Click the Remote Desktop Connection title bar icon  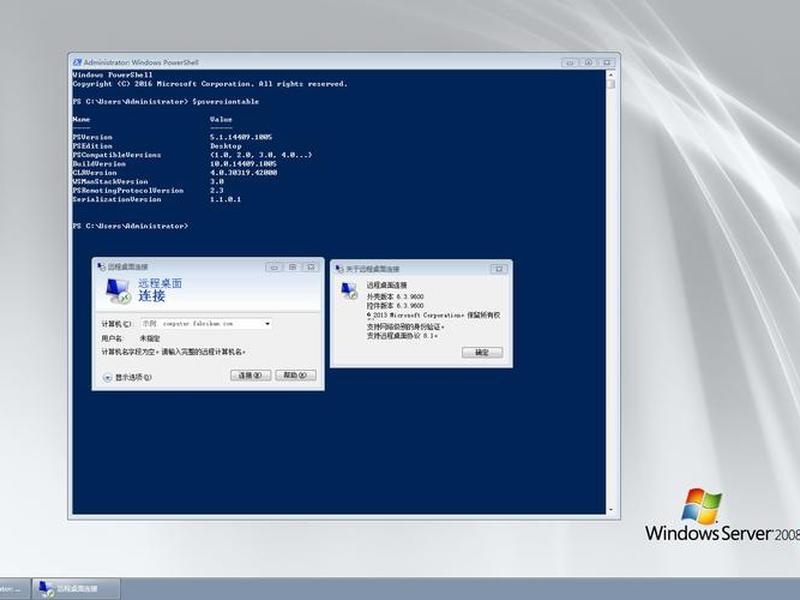(102, 266)
